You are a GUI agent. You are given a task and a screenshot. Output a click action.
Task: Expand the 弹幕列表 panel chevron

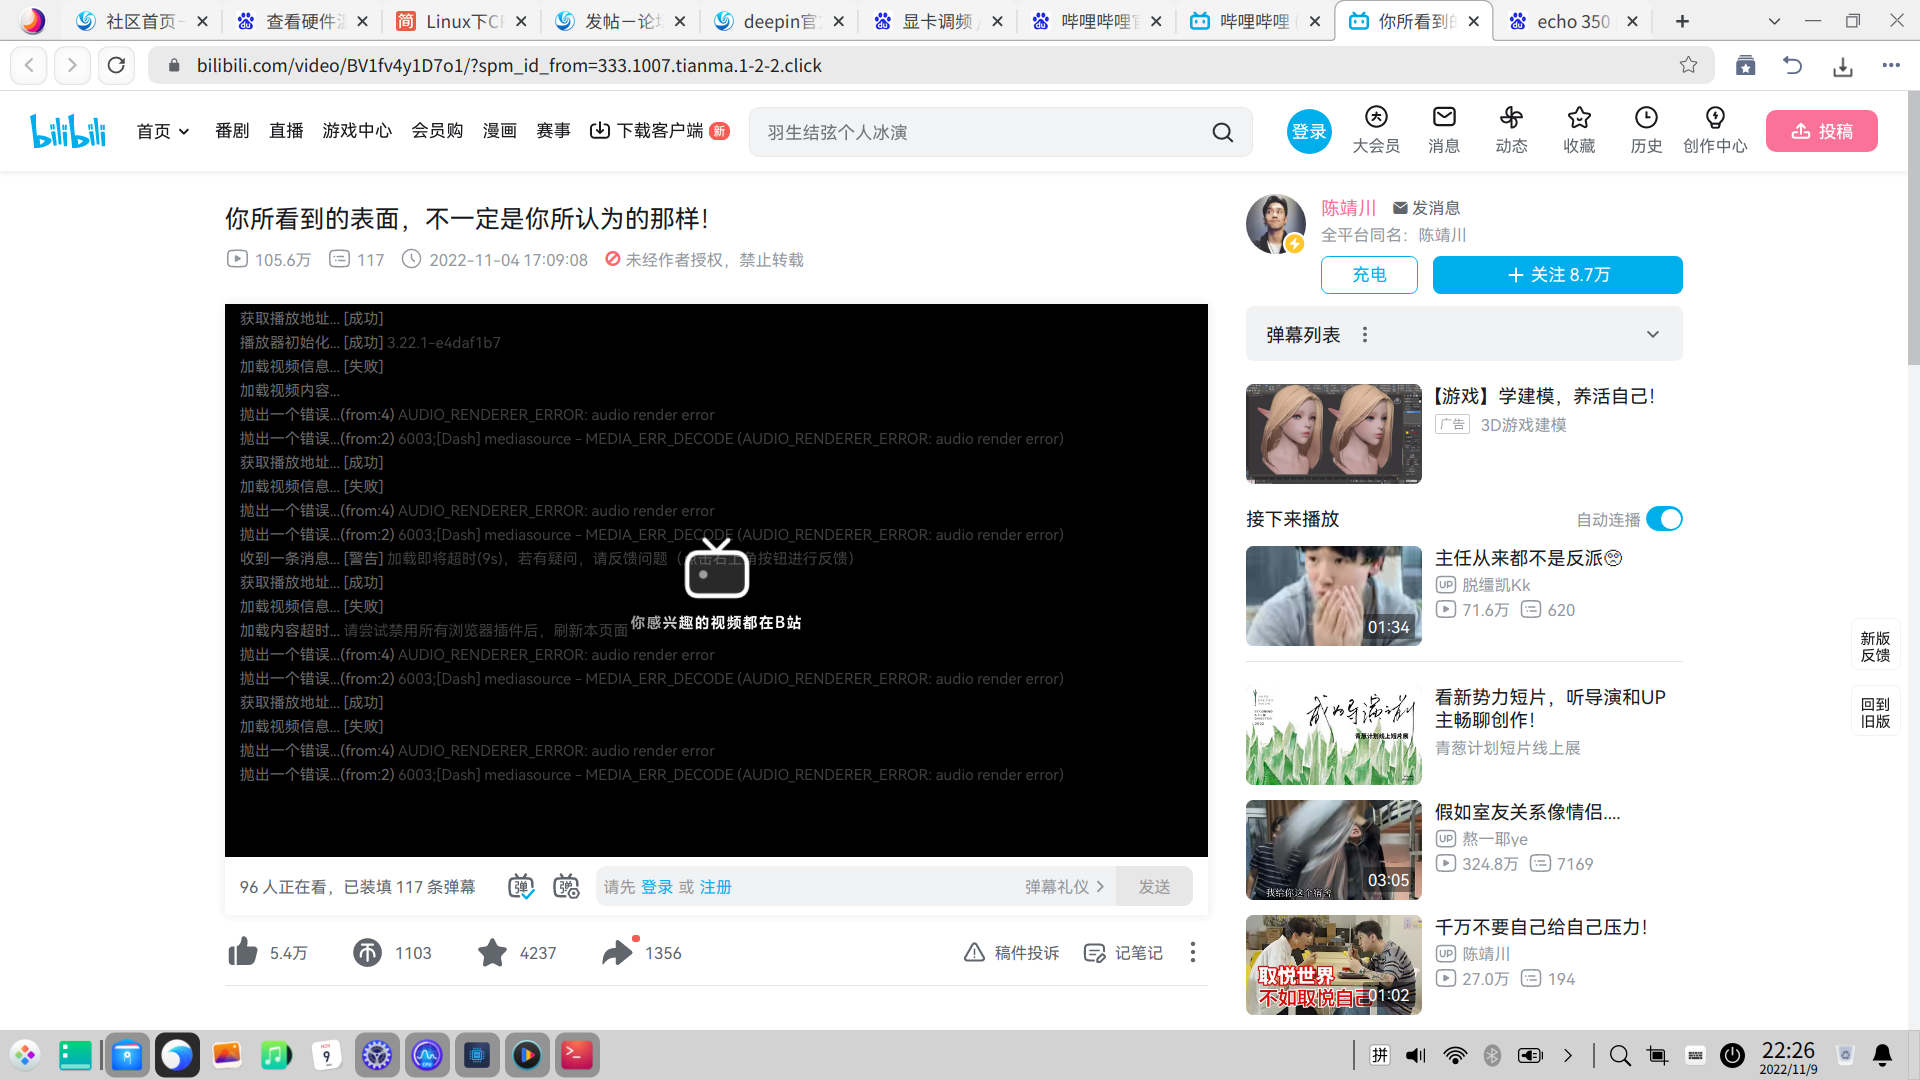[x=1653, y=335]
